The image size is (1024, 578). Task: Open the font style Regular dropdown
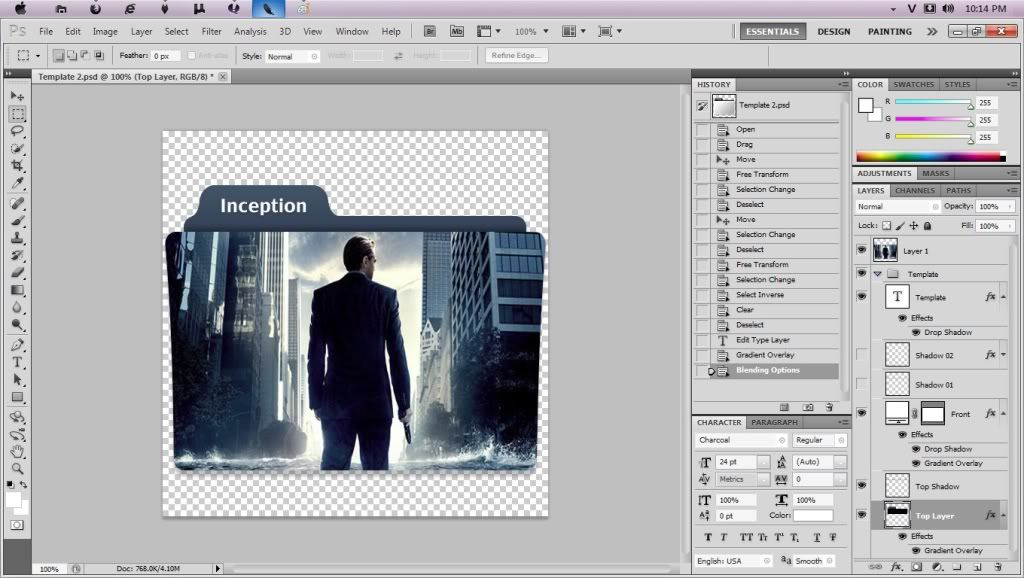coord(820,440)
